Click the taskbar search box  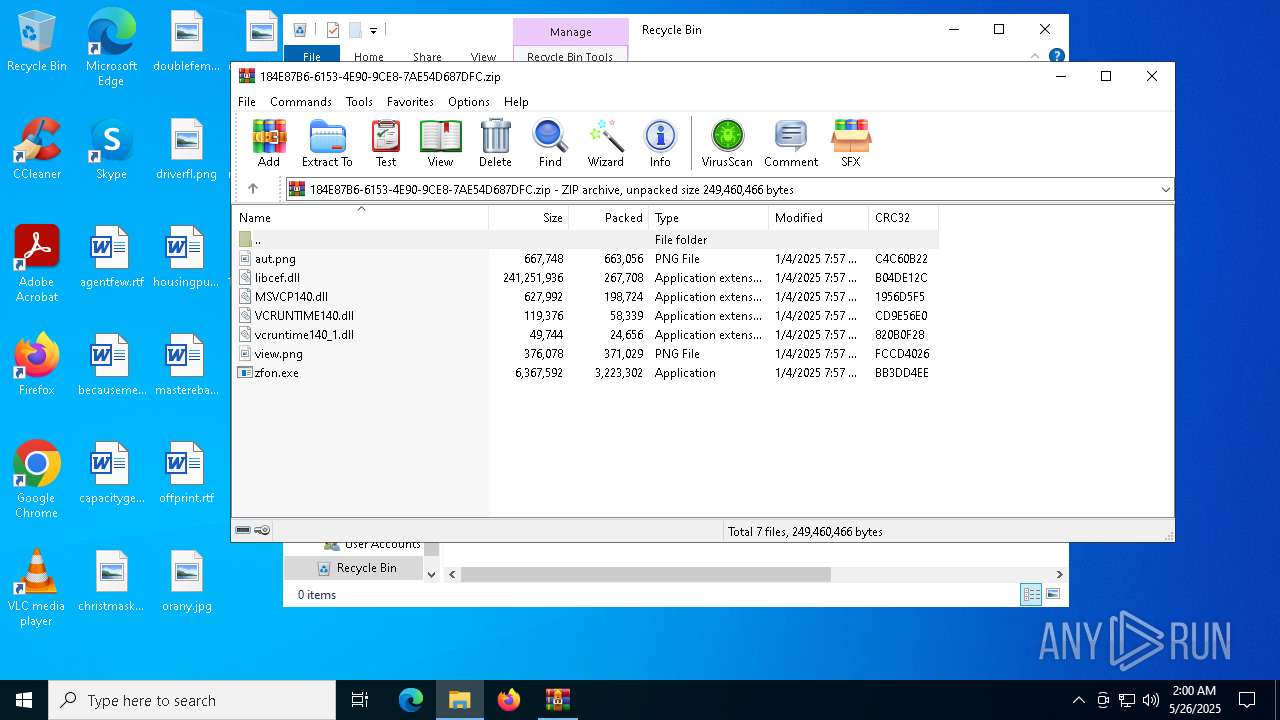[192, 700]
